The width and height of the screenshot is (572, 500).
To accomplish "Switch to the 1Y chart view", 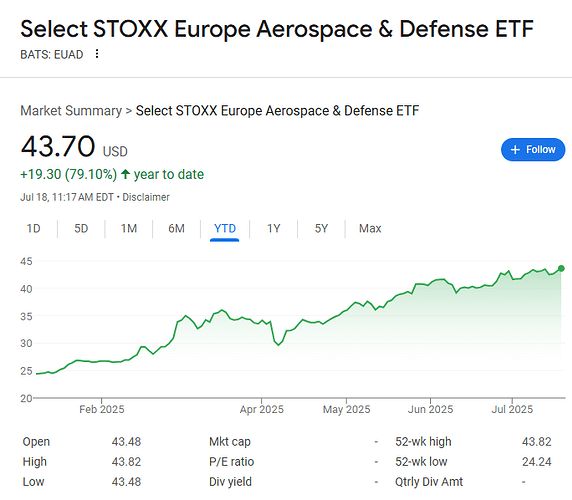I will click(x=274, y=229).
